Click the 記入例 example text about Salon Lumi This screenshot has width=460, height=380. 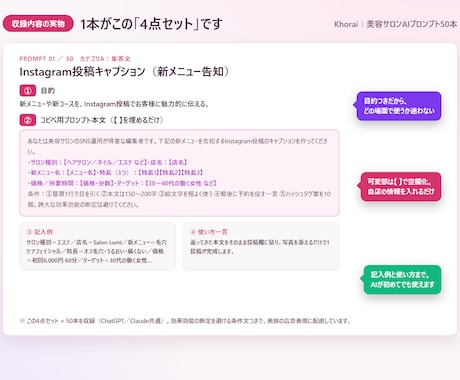pyautogui.click(x=97, y=251)
